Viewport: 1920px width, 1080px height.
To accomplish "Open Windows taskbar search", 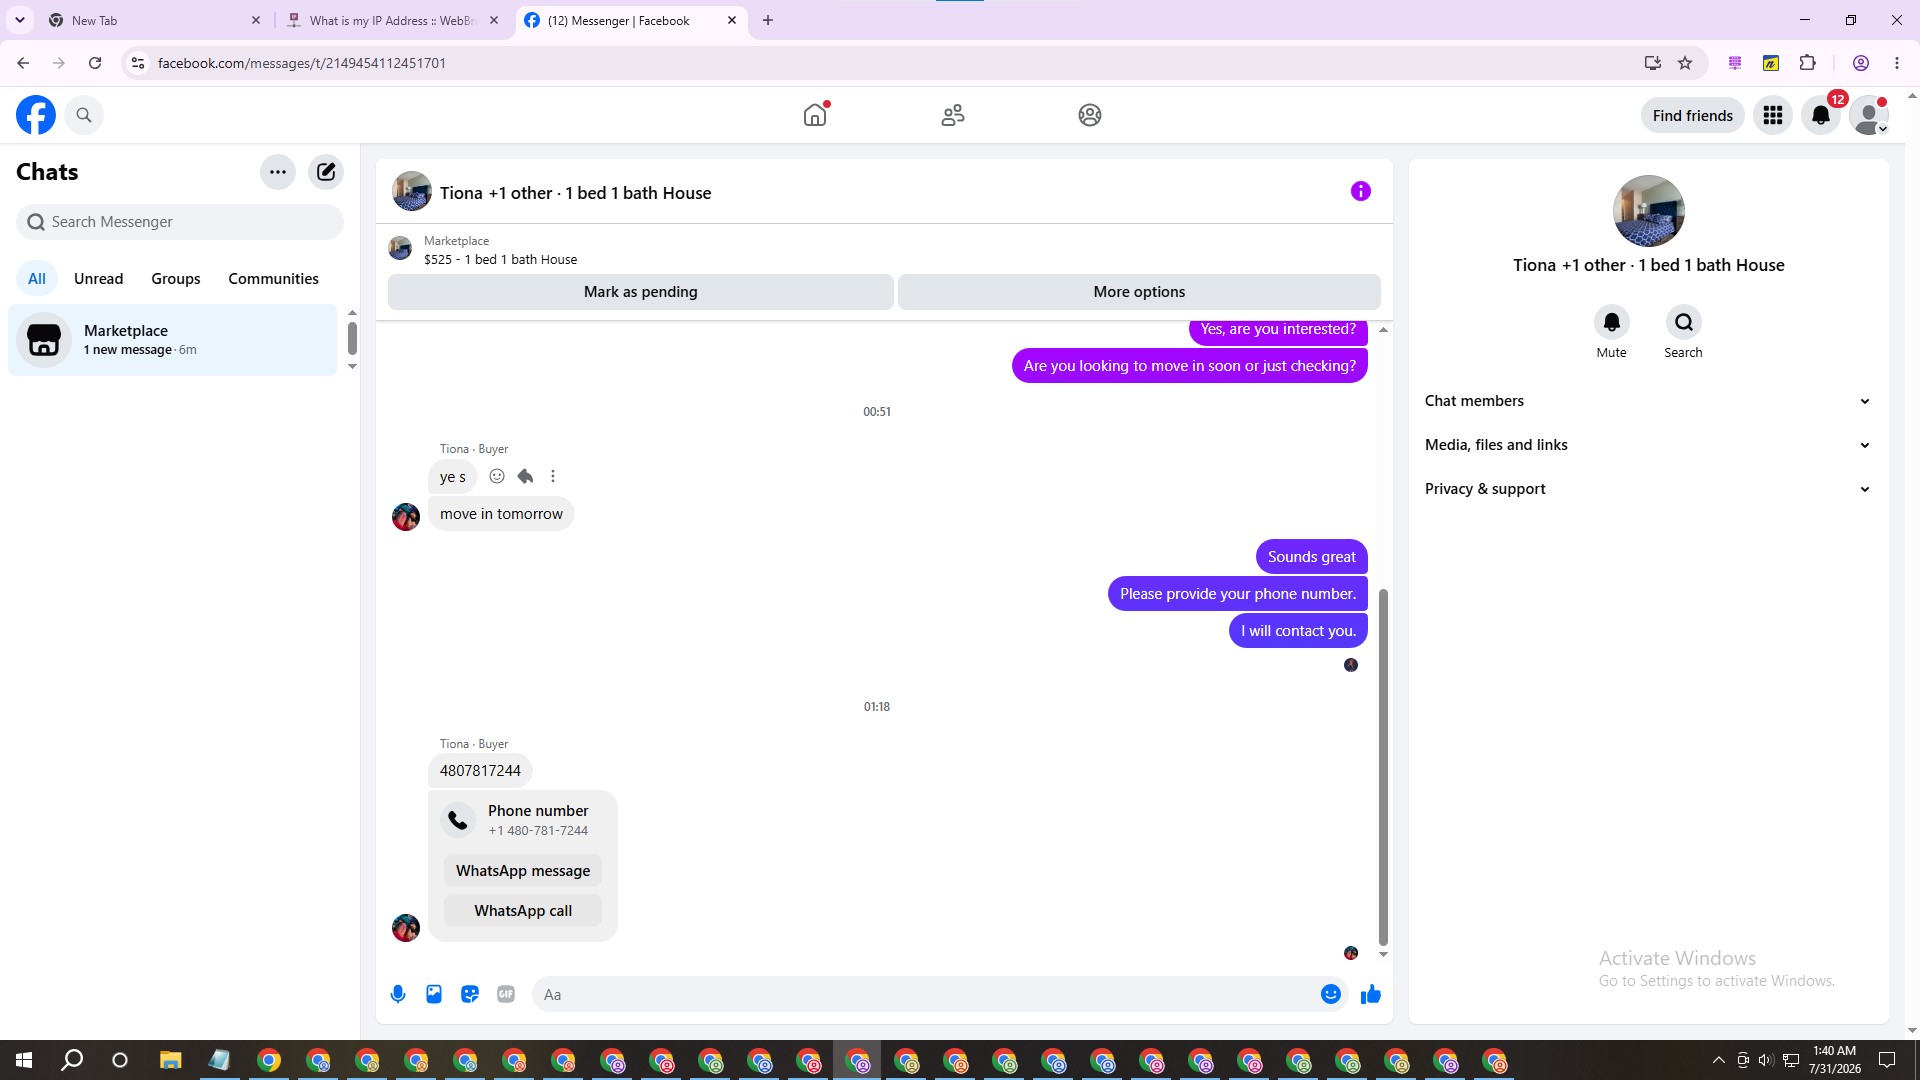I will 72,1060.
